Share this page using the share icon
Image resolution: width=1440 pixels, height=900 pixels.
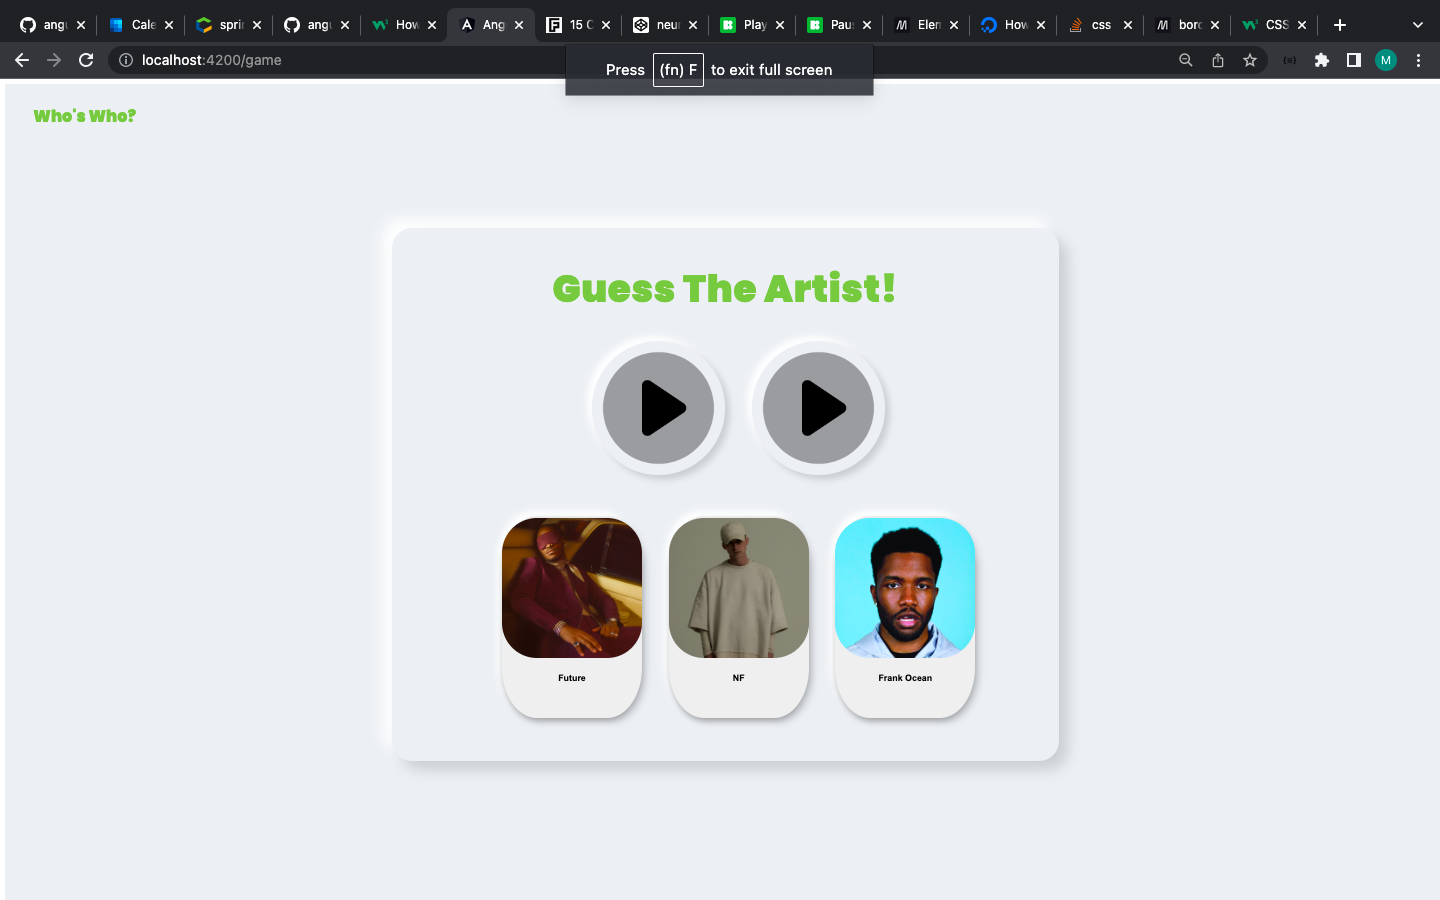[1218, 60]
